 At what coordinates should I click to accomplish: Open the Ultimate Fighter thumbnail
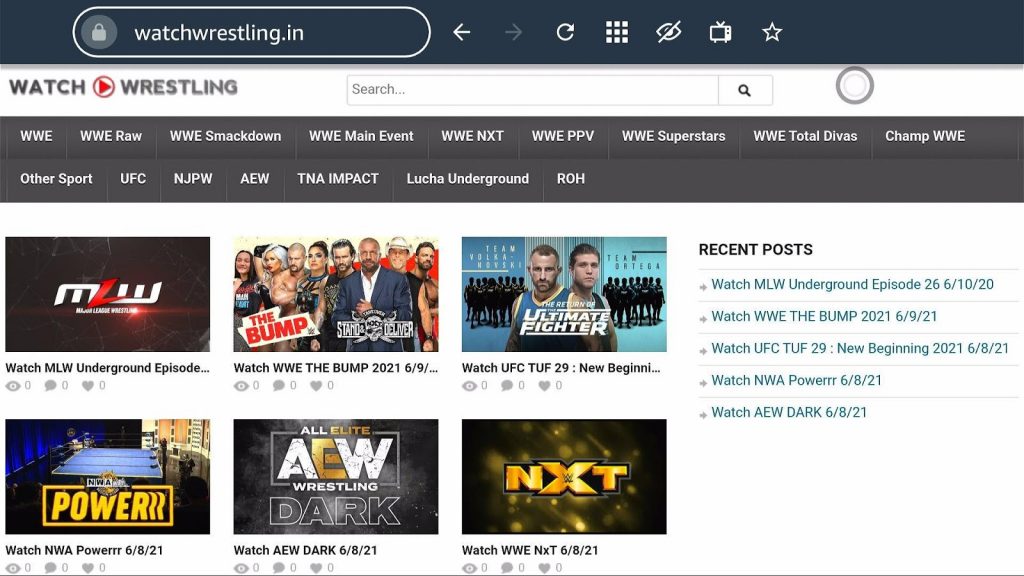(x=564, y=295)
